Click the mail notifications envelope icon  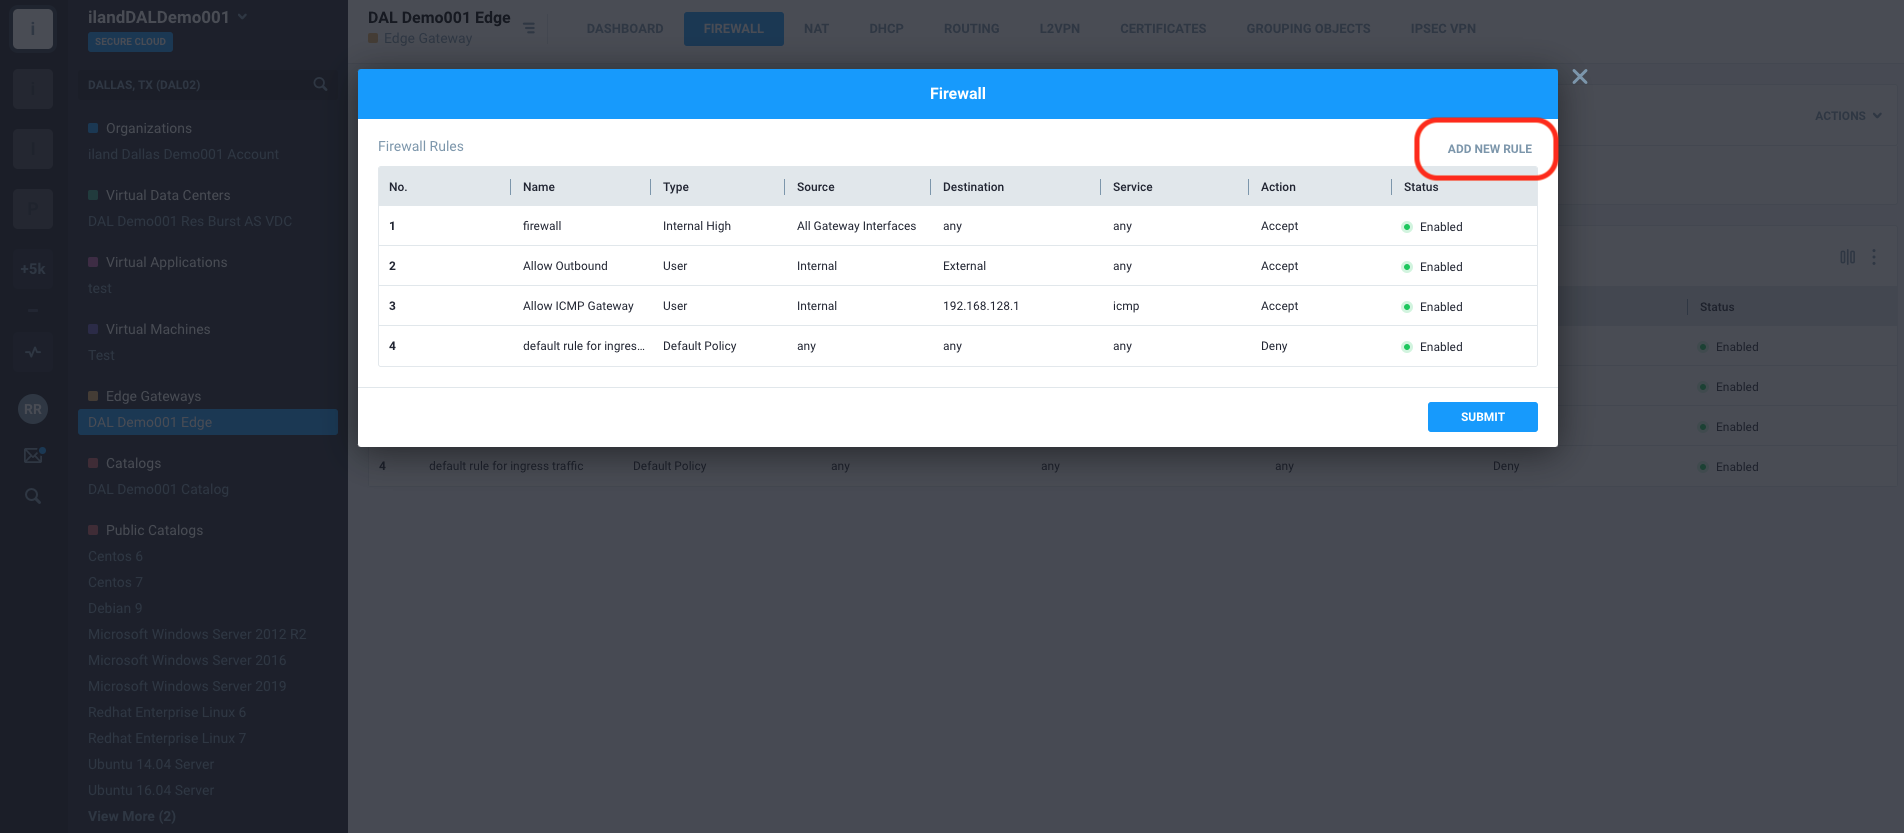point(33,456)
